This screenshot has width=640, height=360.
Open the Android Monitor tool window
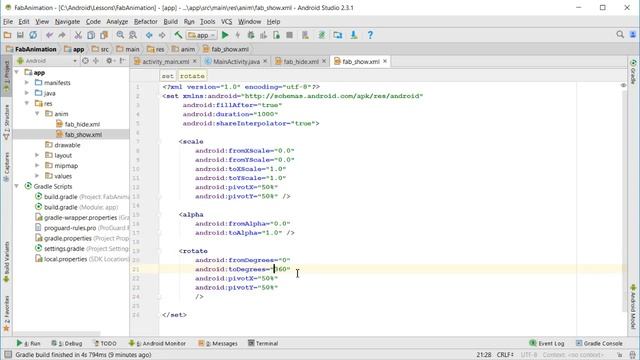(157, 343)
